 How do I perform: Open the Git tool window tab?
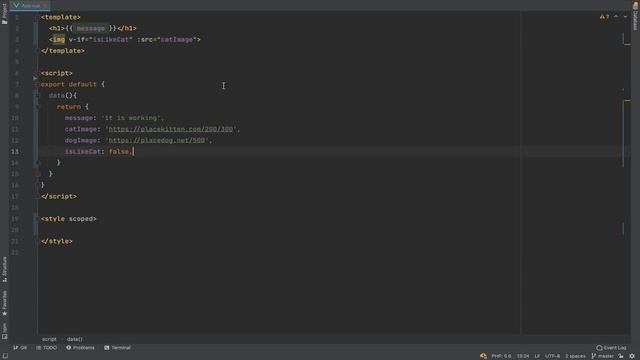tap(20, 348)
